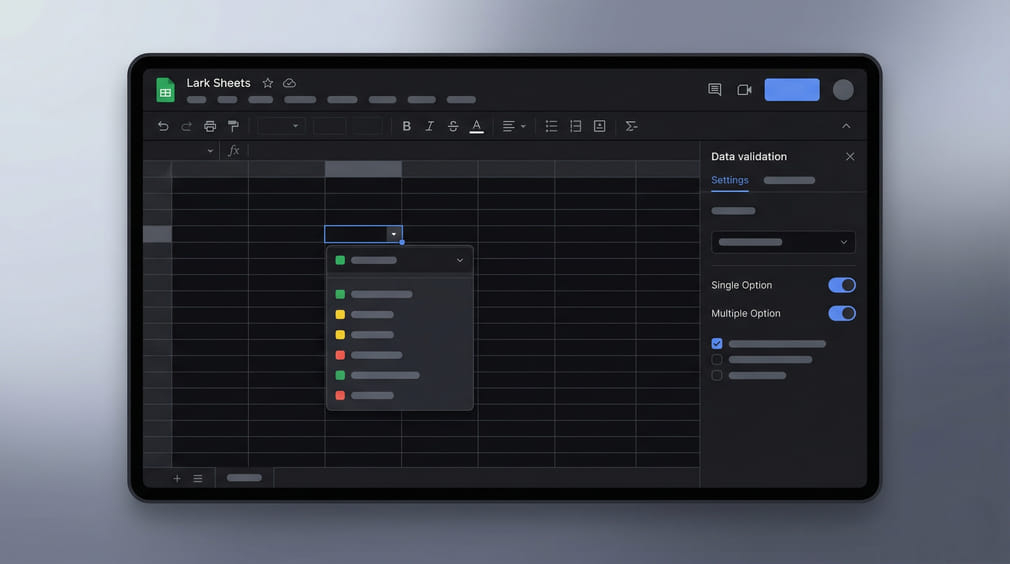Apply italic formatting
The width and height of the screenshot is (1010, 564).
pos(430,126)
